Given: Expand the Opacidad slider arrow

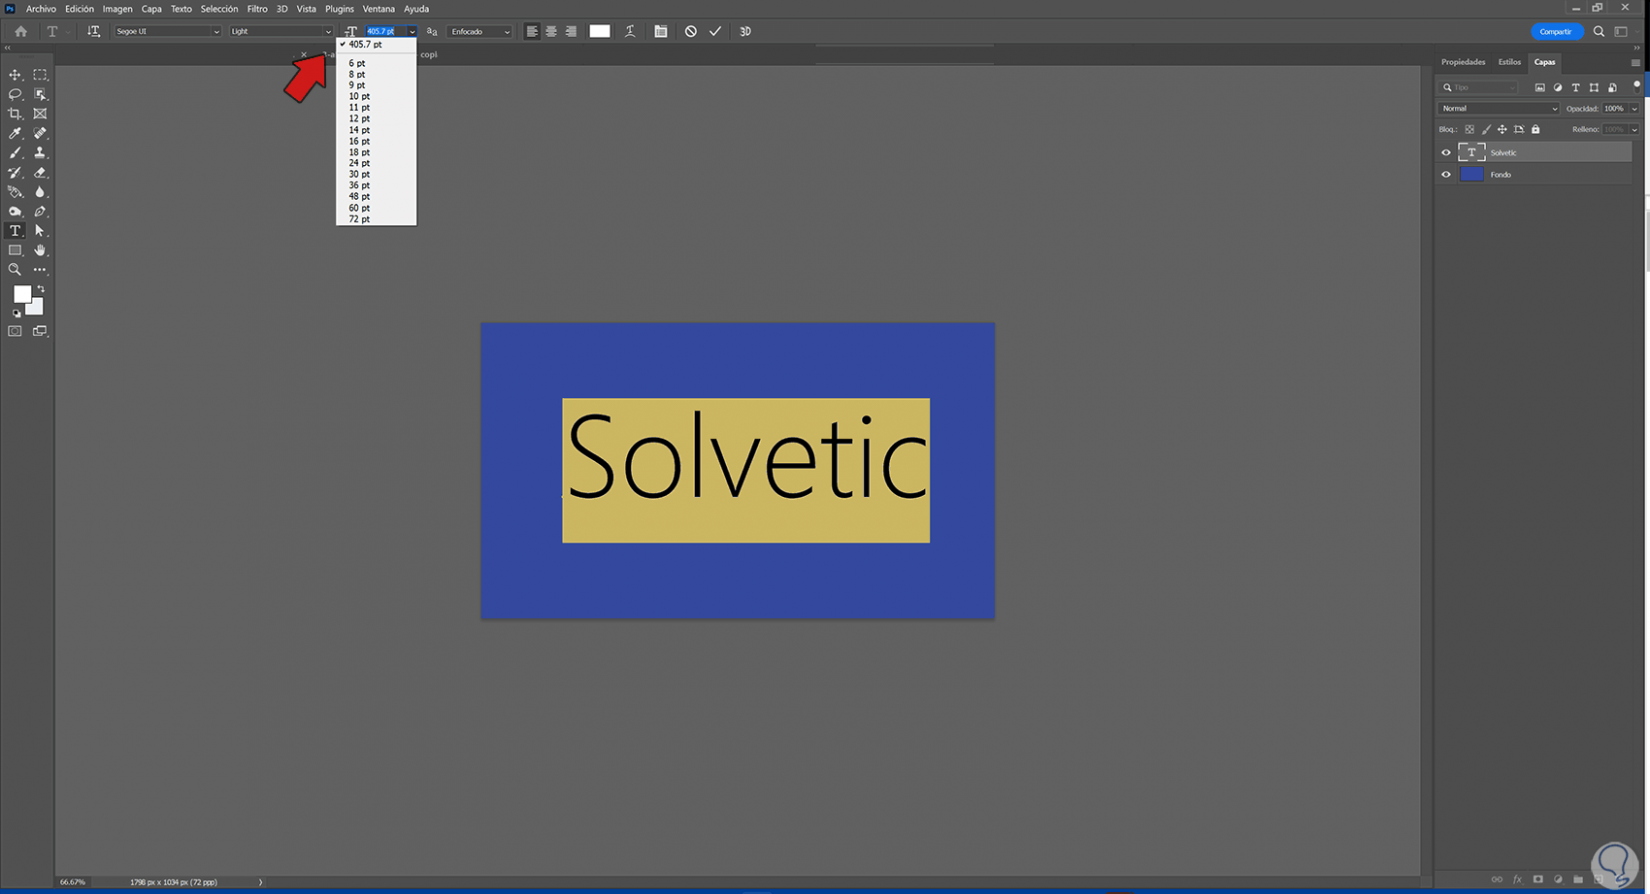Looking at the screenshot, I should [x=1635, y=109].
